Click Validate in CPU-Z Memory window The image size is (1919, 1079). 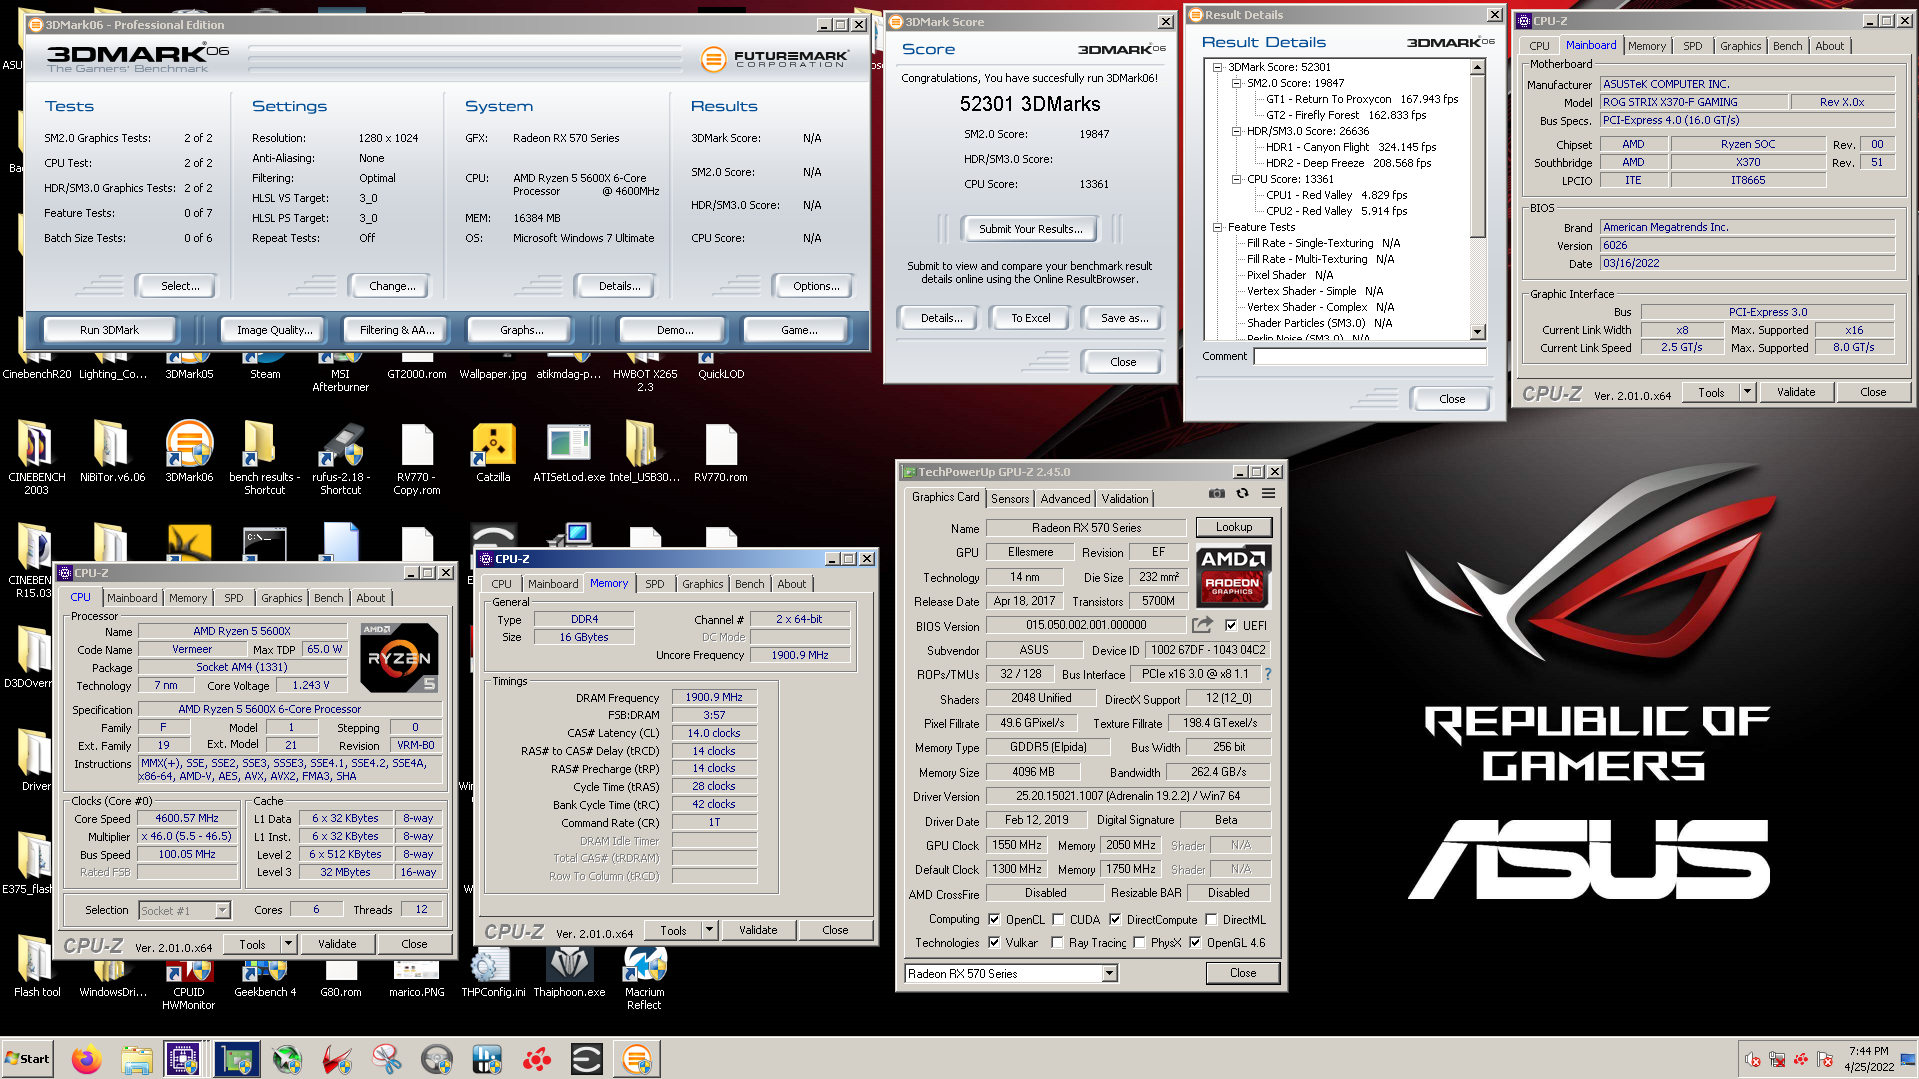tap(758, 930)
